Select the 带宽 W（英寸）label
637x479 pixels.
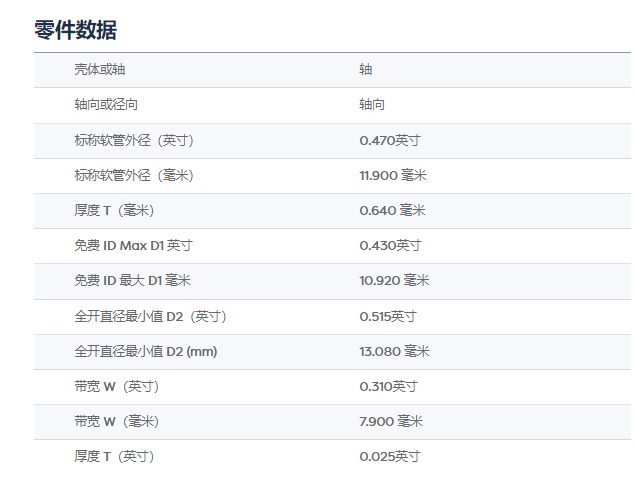click(116, 386)
